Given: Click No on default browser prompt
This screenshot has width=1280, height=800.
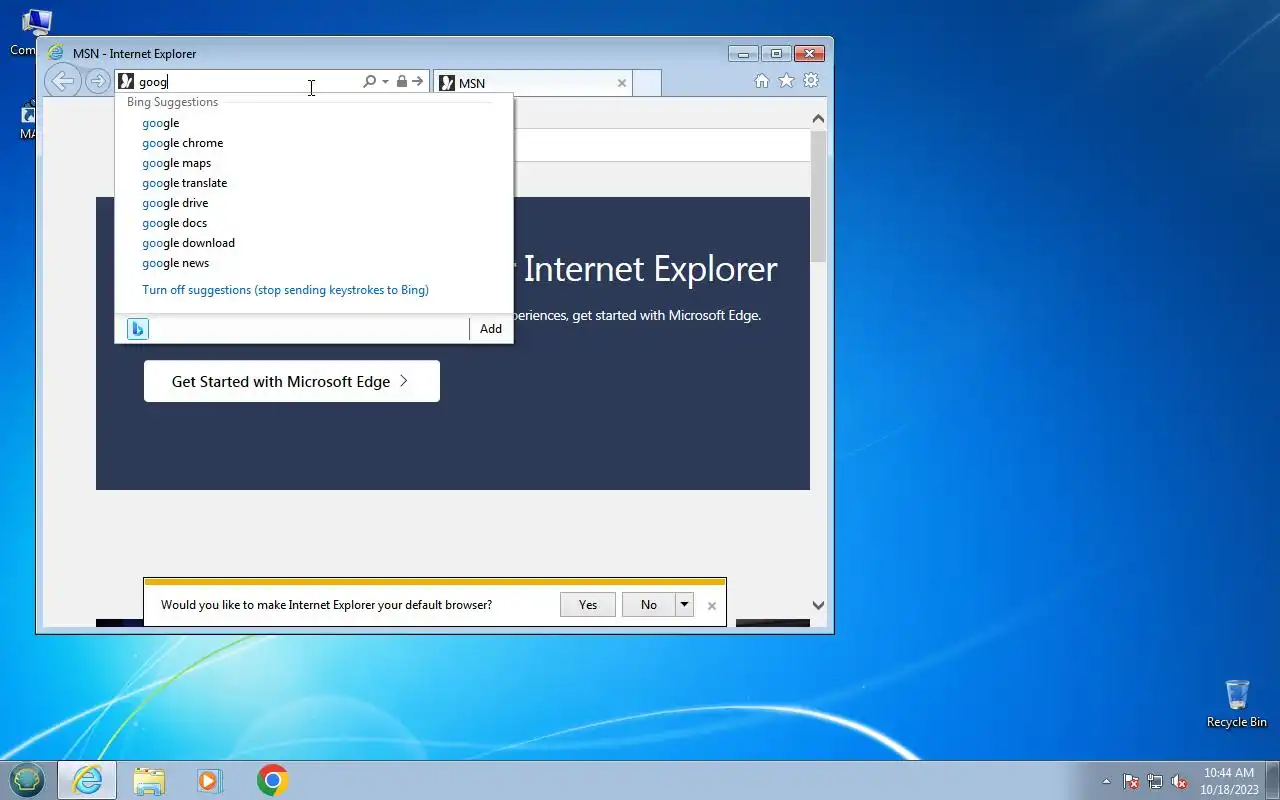Looking at the screenshot, I should coord(649,604).
